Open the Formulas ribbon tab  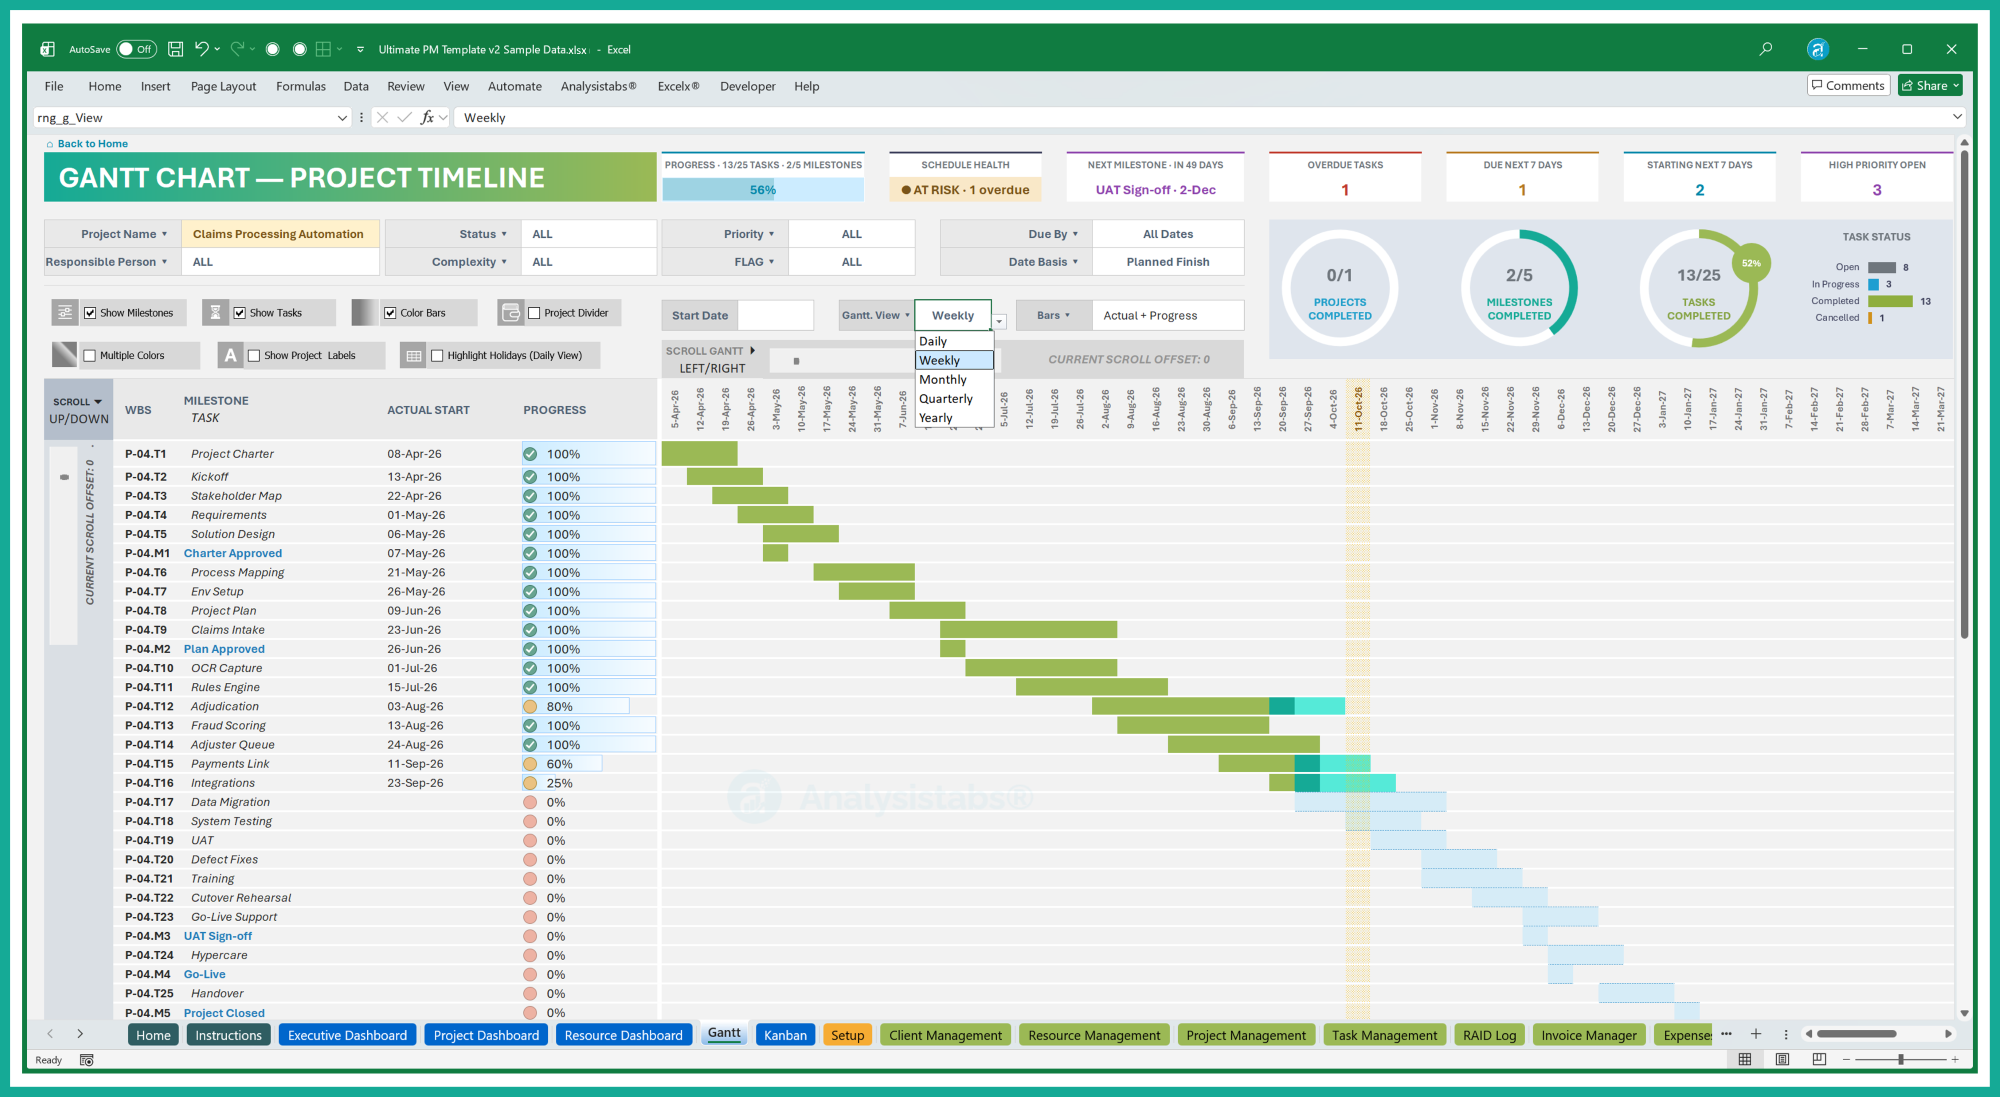tap(301, 86)
